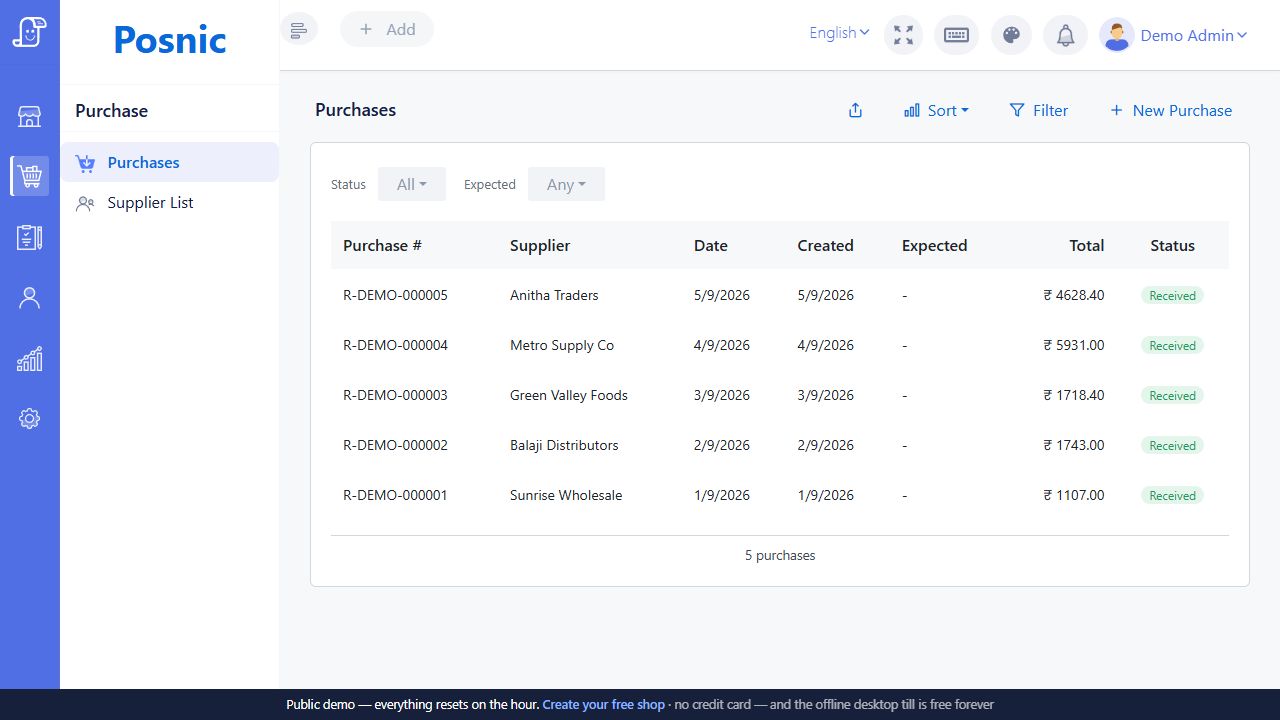
Task: Expand the Demo Admin user menu
Action: tap(1194, 35)
